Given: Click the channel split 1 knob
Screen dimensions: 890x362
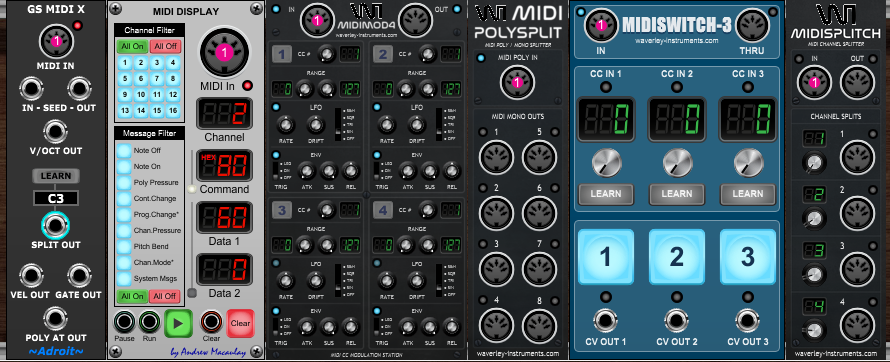Looking at the screenshot, I should tap(815, 163).
